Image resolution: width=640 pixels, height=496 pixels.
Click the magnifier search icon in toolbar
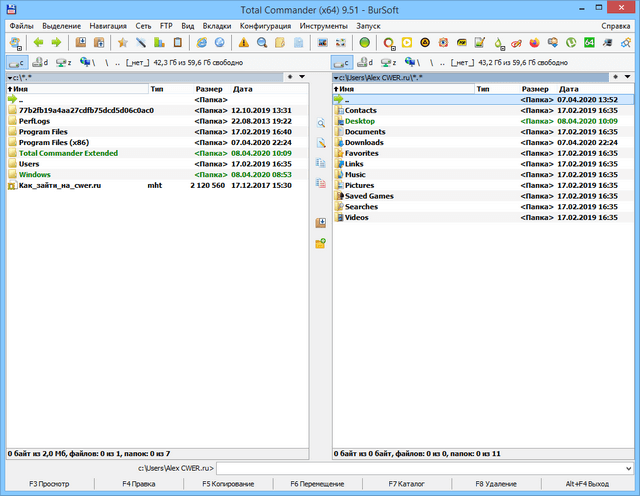coord(262,43)
